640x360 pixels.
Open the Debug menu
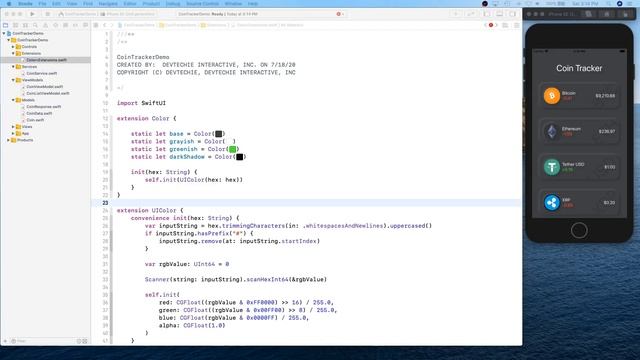[x=173, y=4]
